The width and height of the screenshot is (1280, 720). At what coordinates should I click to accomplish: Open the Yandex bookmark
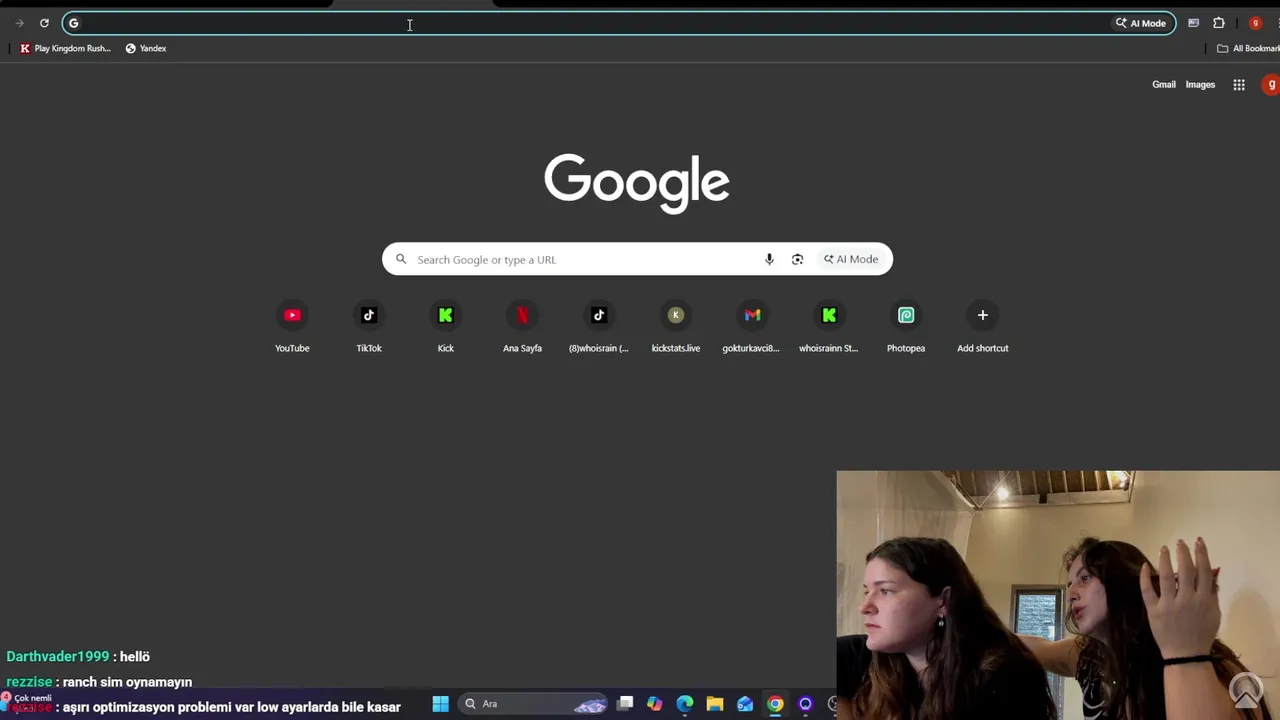coord(146,48)
